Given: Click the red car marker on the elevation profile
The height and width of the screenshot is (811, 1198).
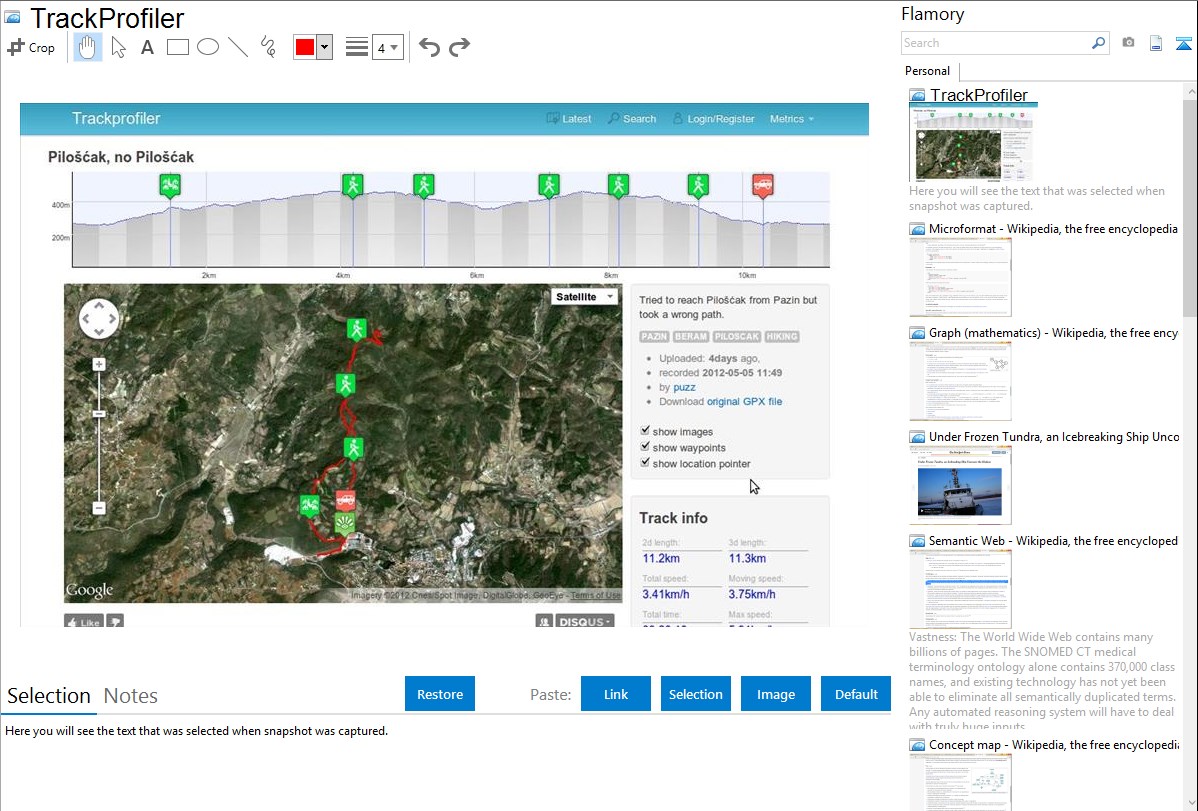Looking at the screenshot, I should [x=763, y=185].
